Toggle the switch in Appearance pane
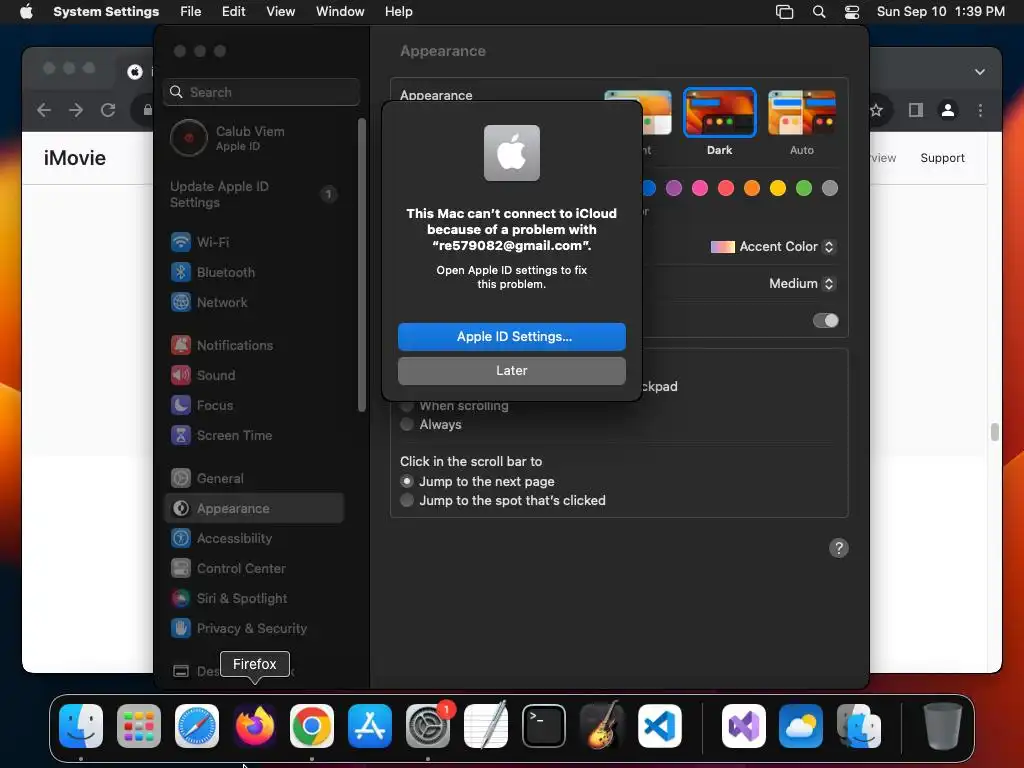Viewport: 1024px width, 768px height. point(825,321)
